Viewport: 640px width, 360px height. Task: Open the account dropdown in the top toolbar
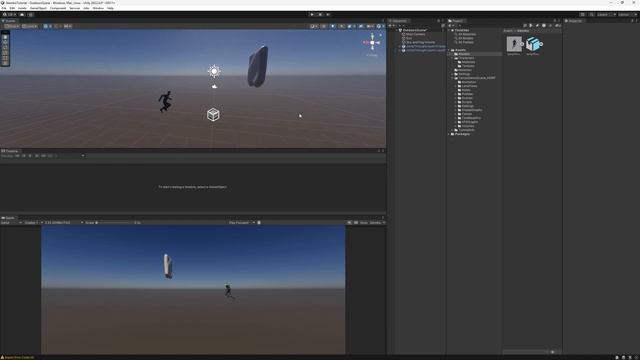click(10, 15)
